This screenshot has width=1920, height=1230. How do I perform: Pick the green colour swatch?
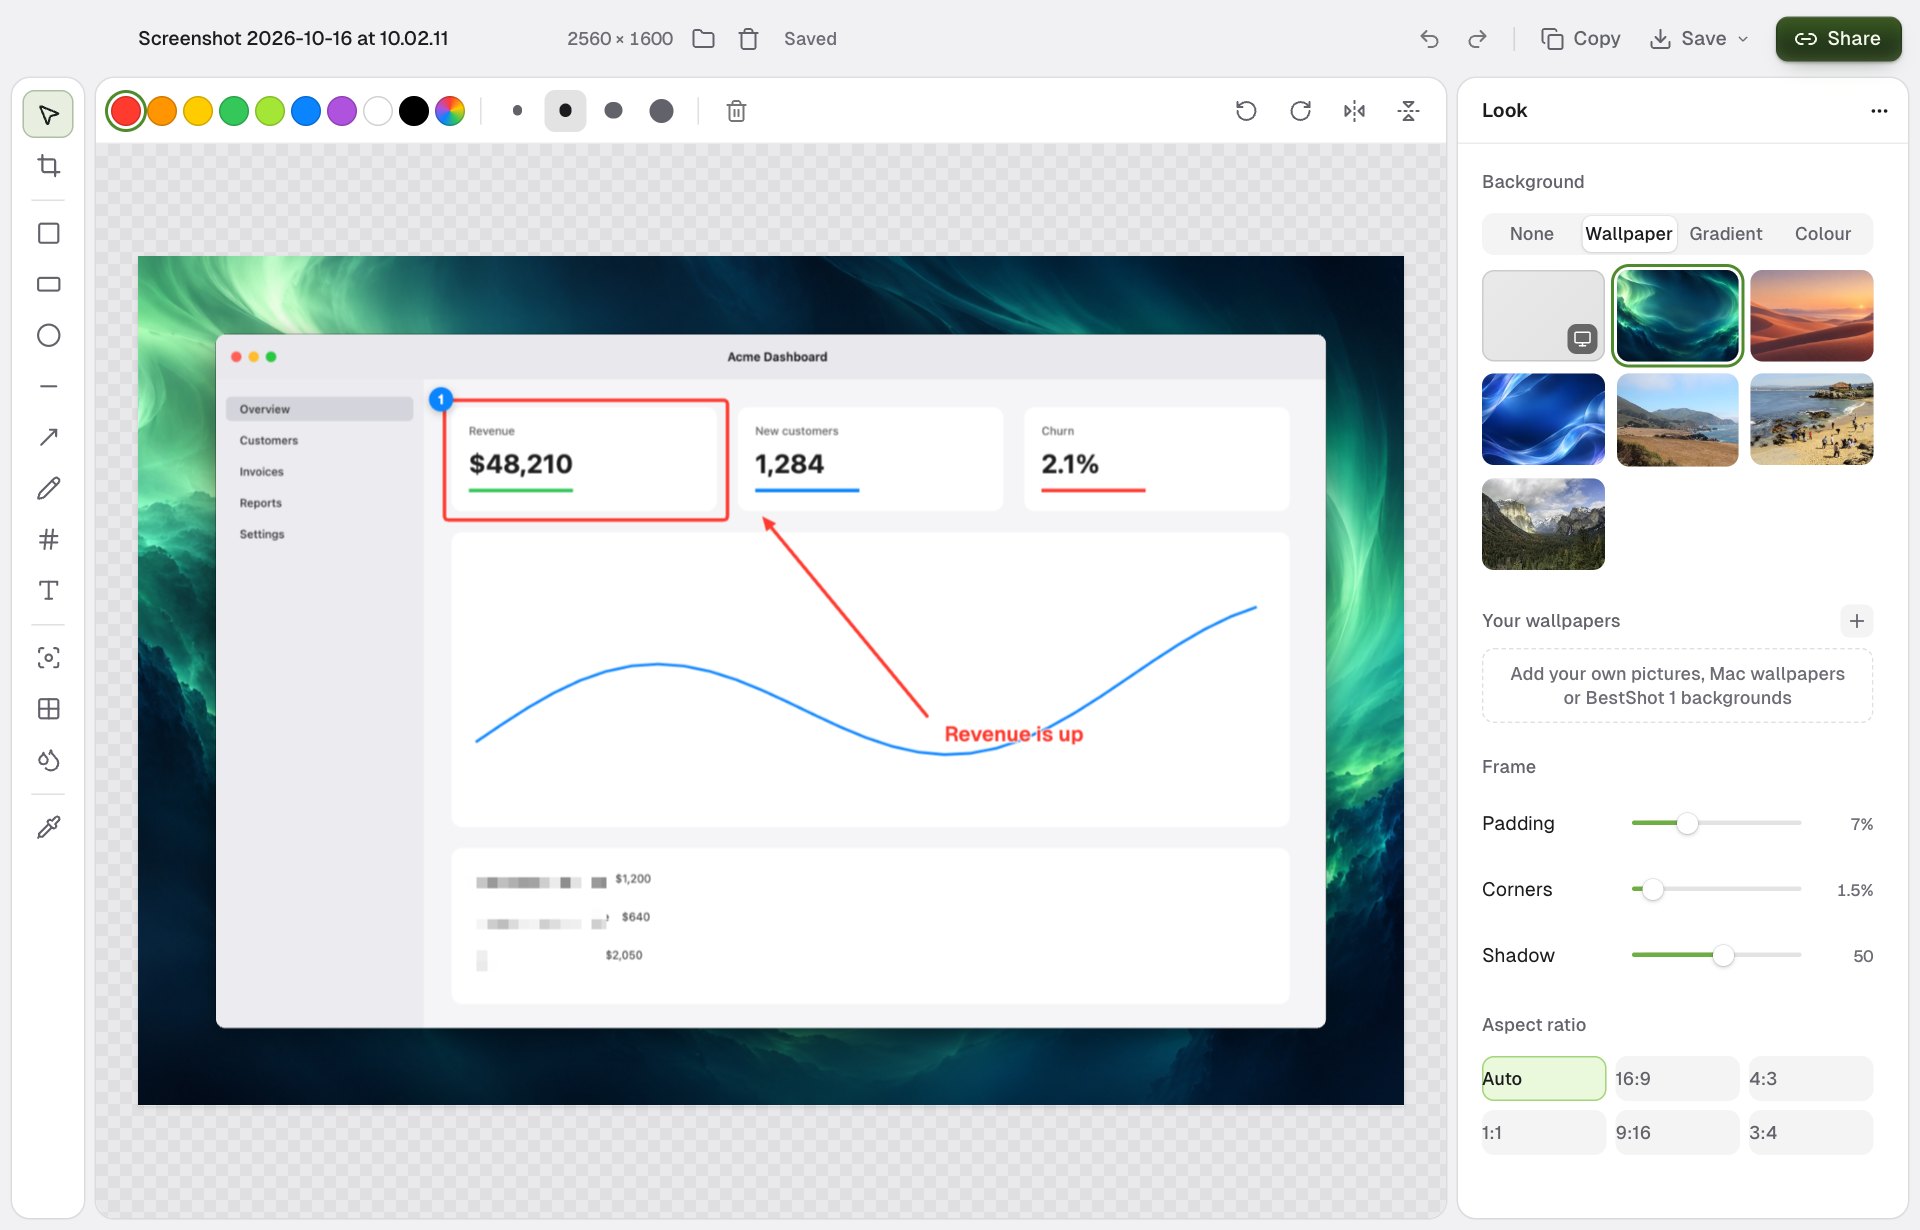point(234,111)
